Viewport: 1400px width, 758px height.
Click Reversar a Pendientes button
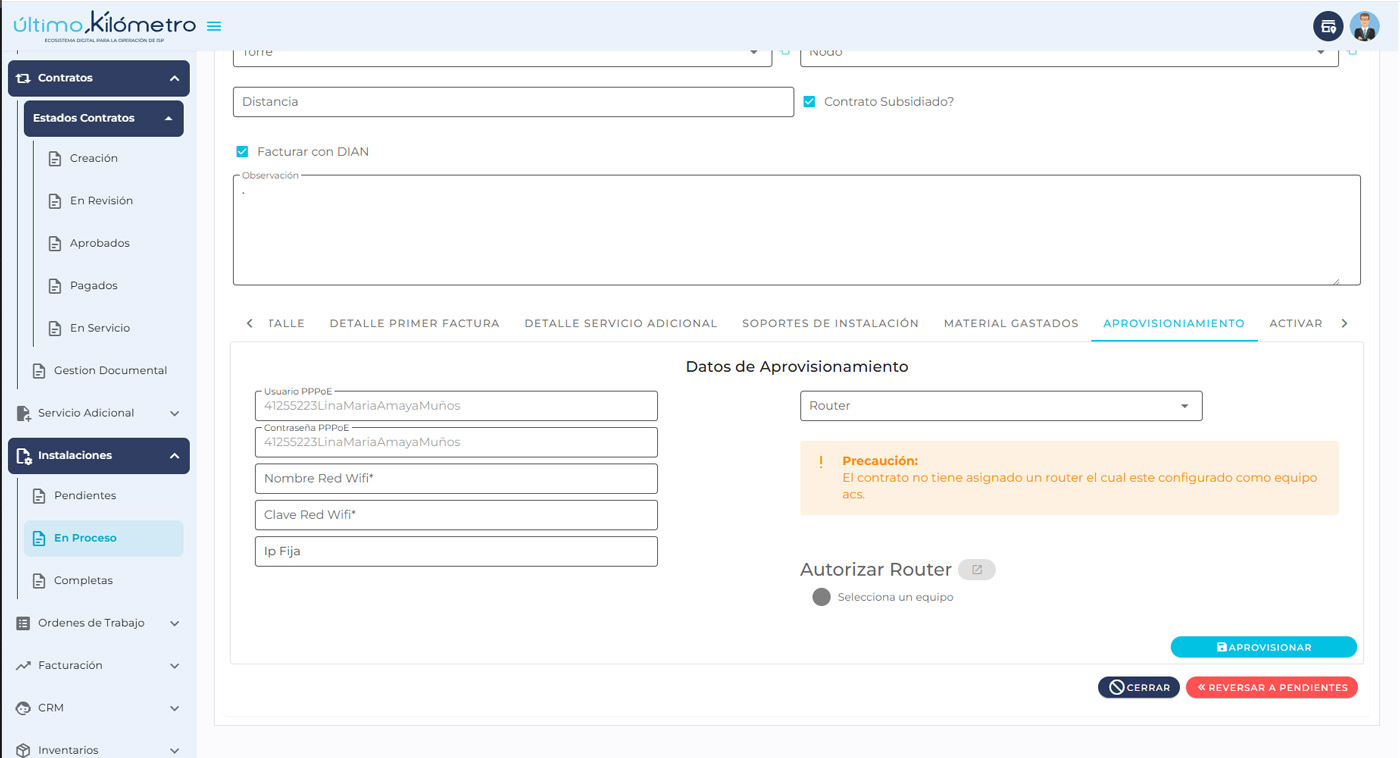(1271, 688)
